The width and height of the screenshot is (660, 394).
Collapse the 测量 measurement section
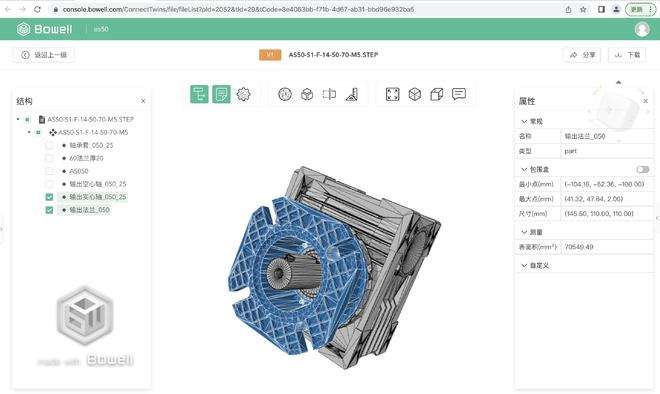point(524,232)
